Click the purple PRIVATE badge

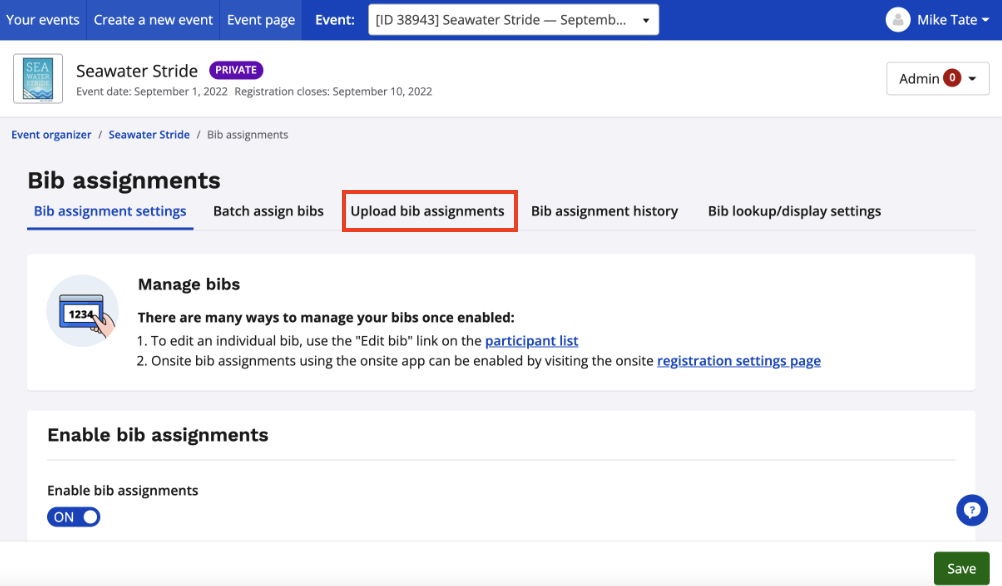pos(236,71)
